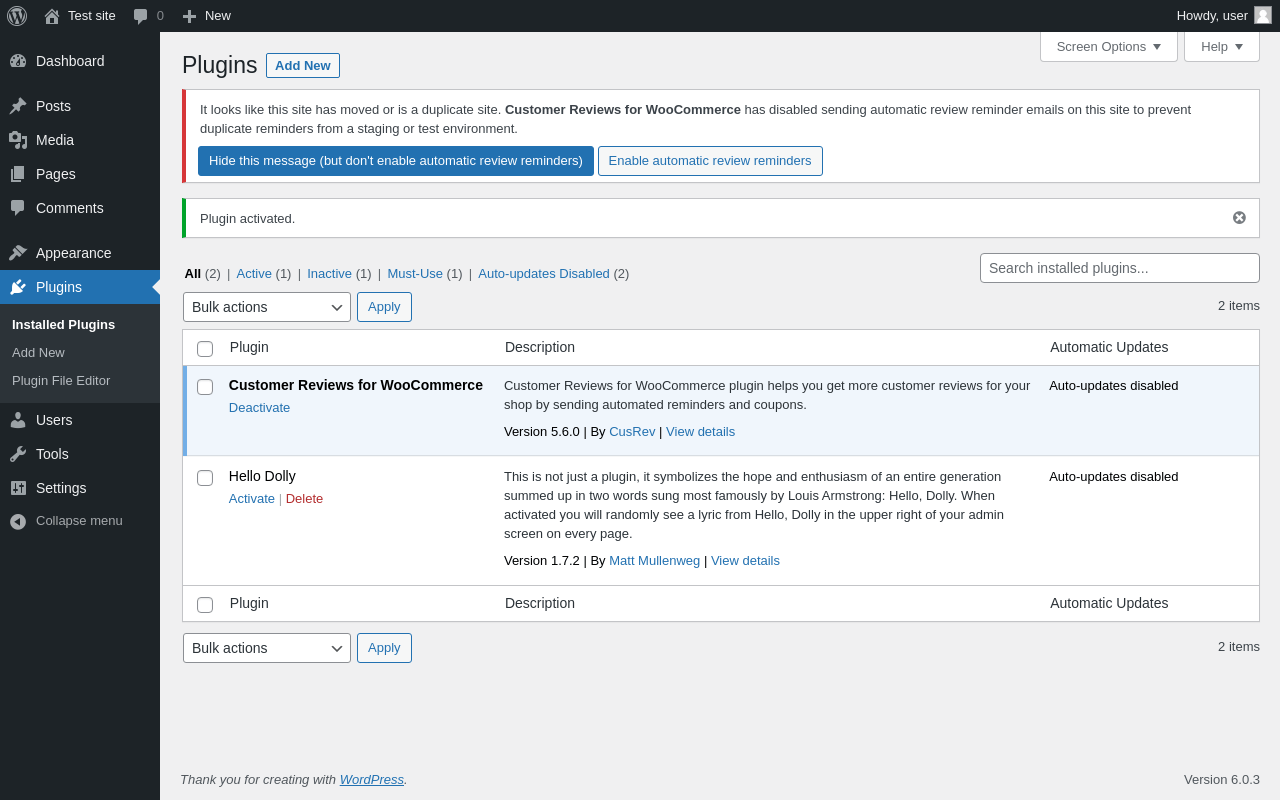This screenshot has height=800, width=1280.
Task: Click the Tools wrench icon
Action: 18,454
